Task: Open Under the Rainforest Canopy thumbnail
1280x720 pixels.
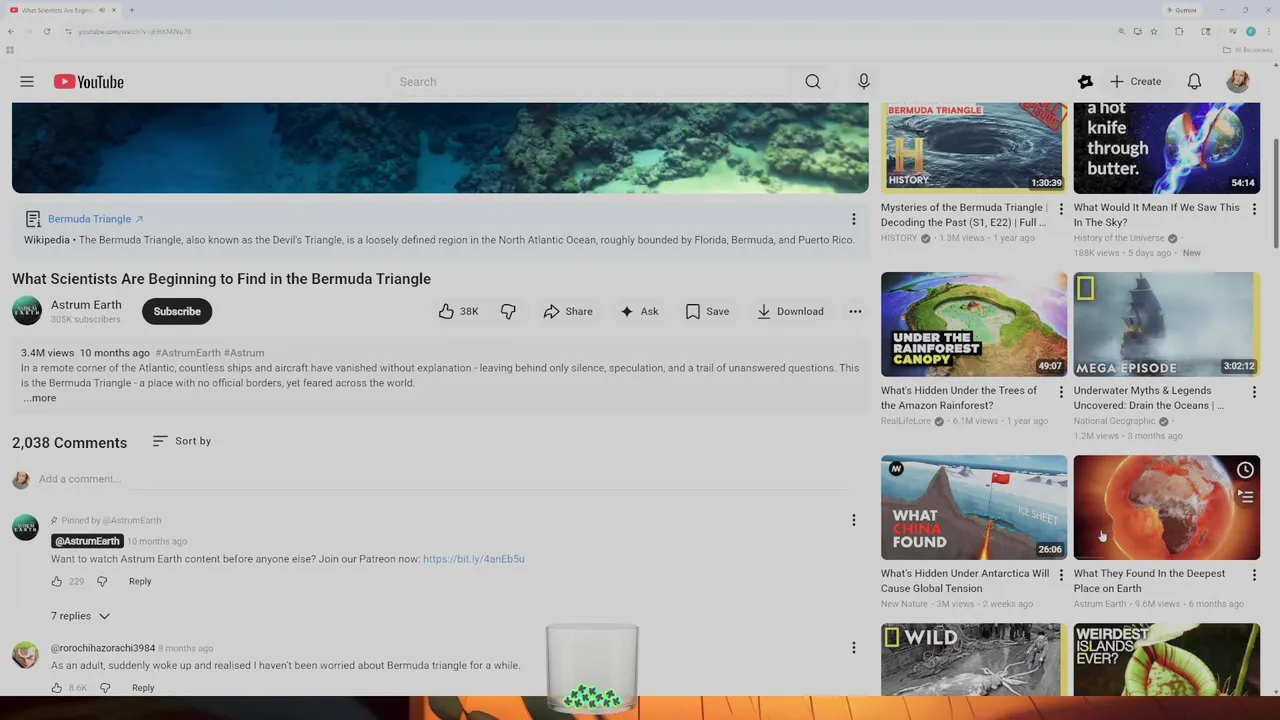Action: coord(974,324)
